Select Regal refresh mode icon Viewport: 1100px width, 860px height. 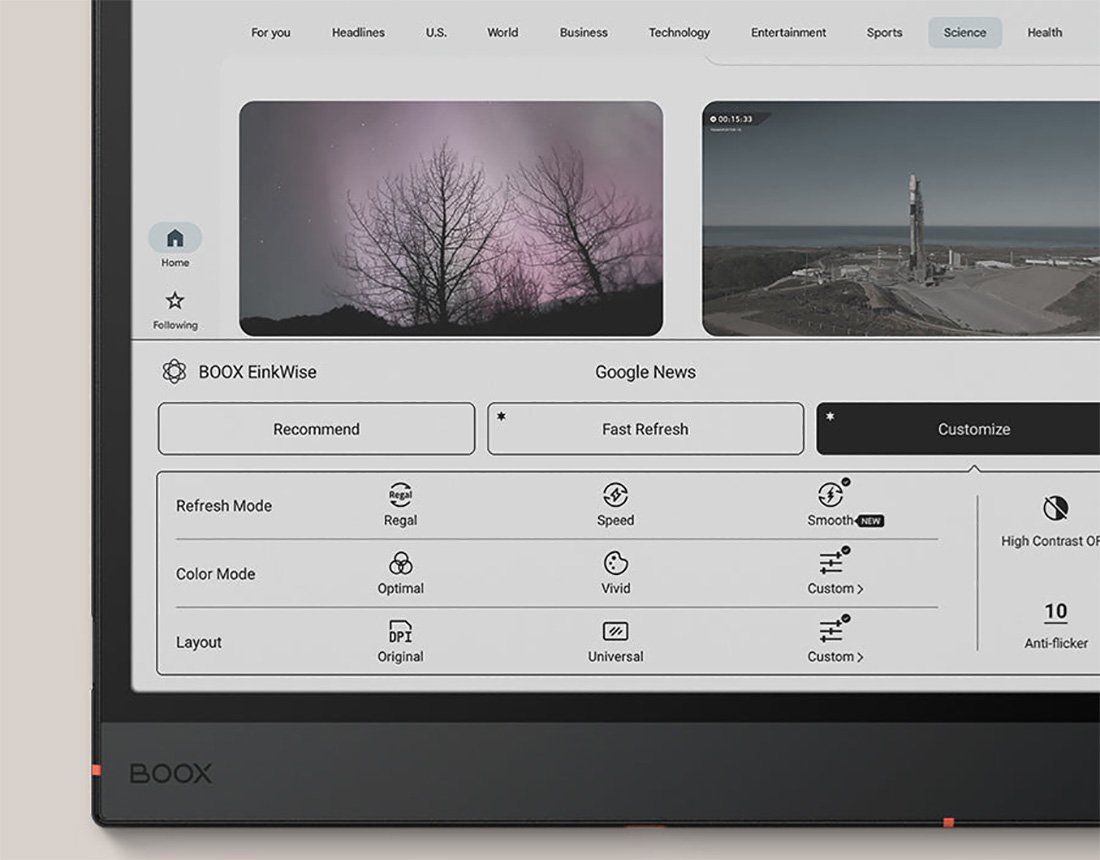[x=401, y=495]
